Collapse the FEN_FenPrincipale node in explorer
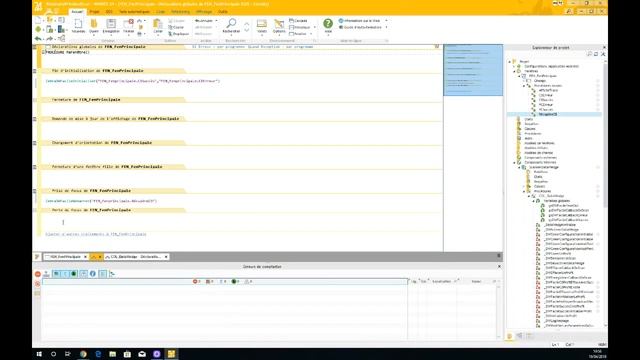 (519, 76)
